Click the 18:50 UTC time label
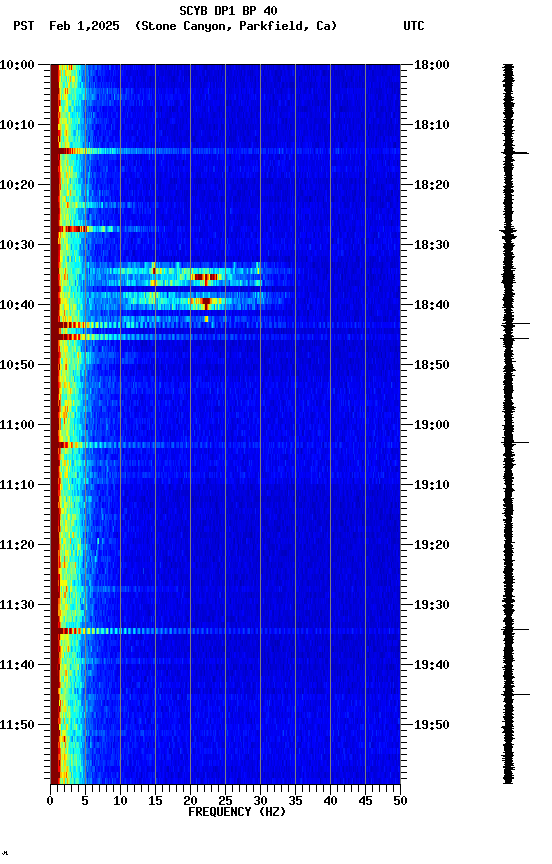552x864 pixels. click(x=432, y=365)
